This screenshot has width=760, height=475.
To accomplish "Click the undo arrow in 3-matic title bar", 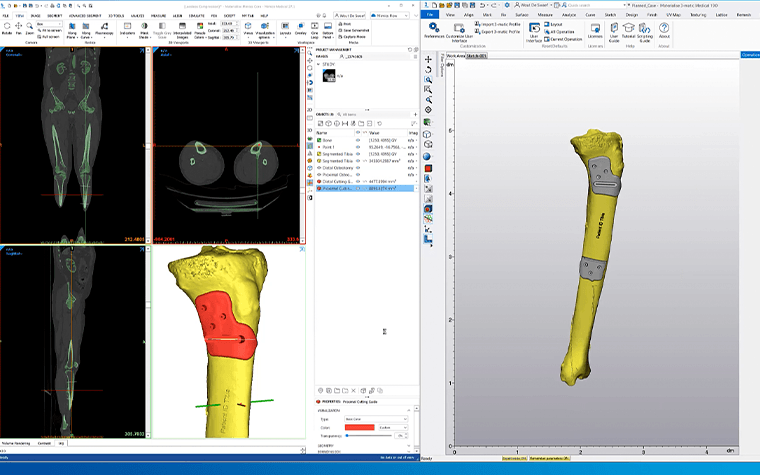I will point(482,5).
